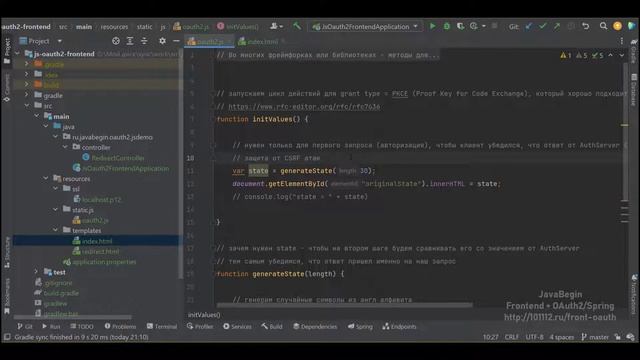Image resolution: width=640 pixels, height=360 pixels.
Task: Open Search Everywhere magnifier icon
Action: 603,27
